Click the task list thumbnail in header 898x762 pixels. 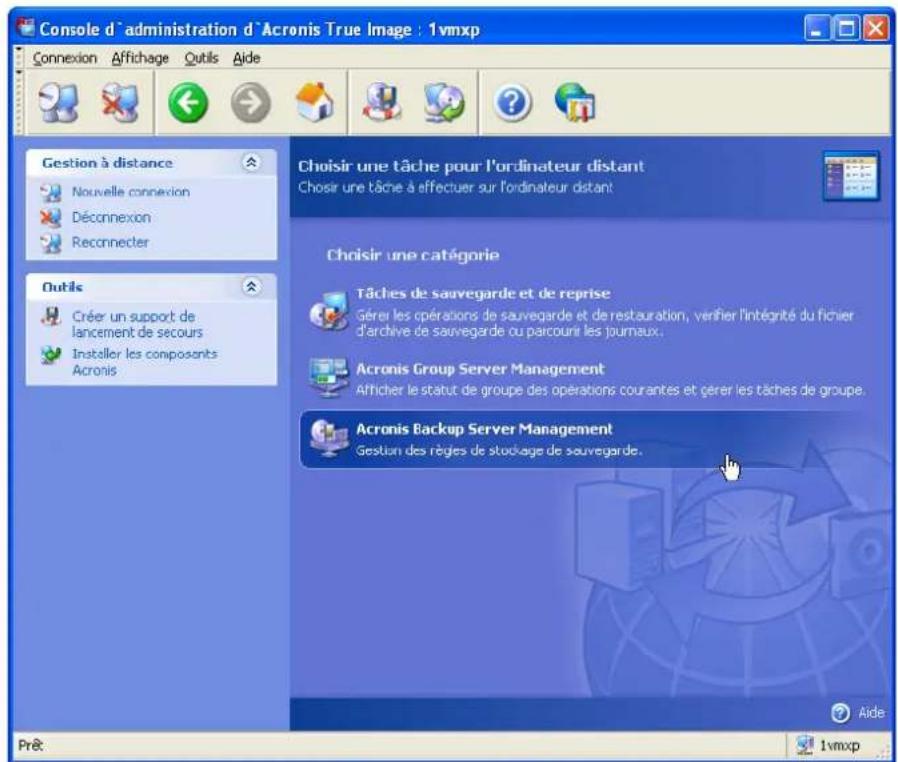point(851,176)
